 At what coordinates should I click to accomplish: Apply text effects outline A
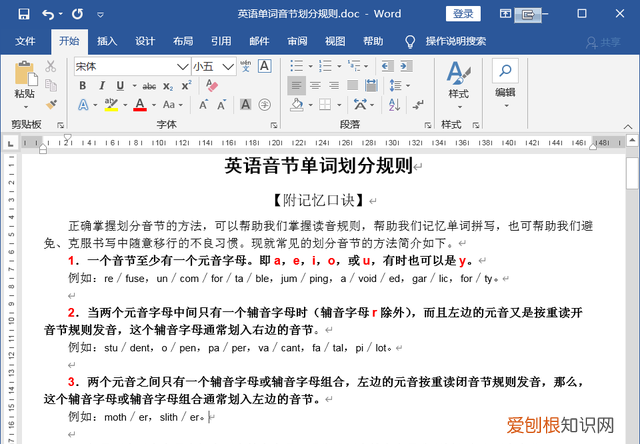tap(83, 105)
